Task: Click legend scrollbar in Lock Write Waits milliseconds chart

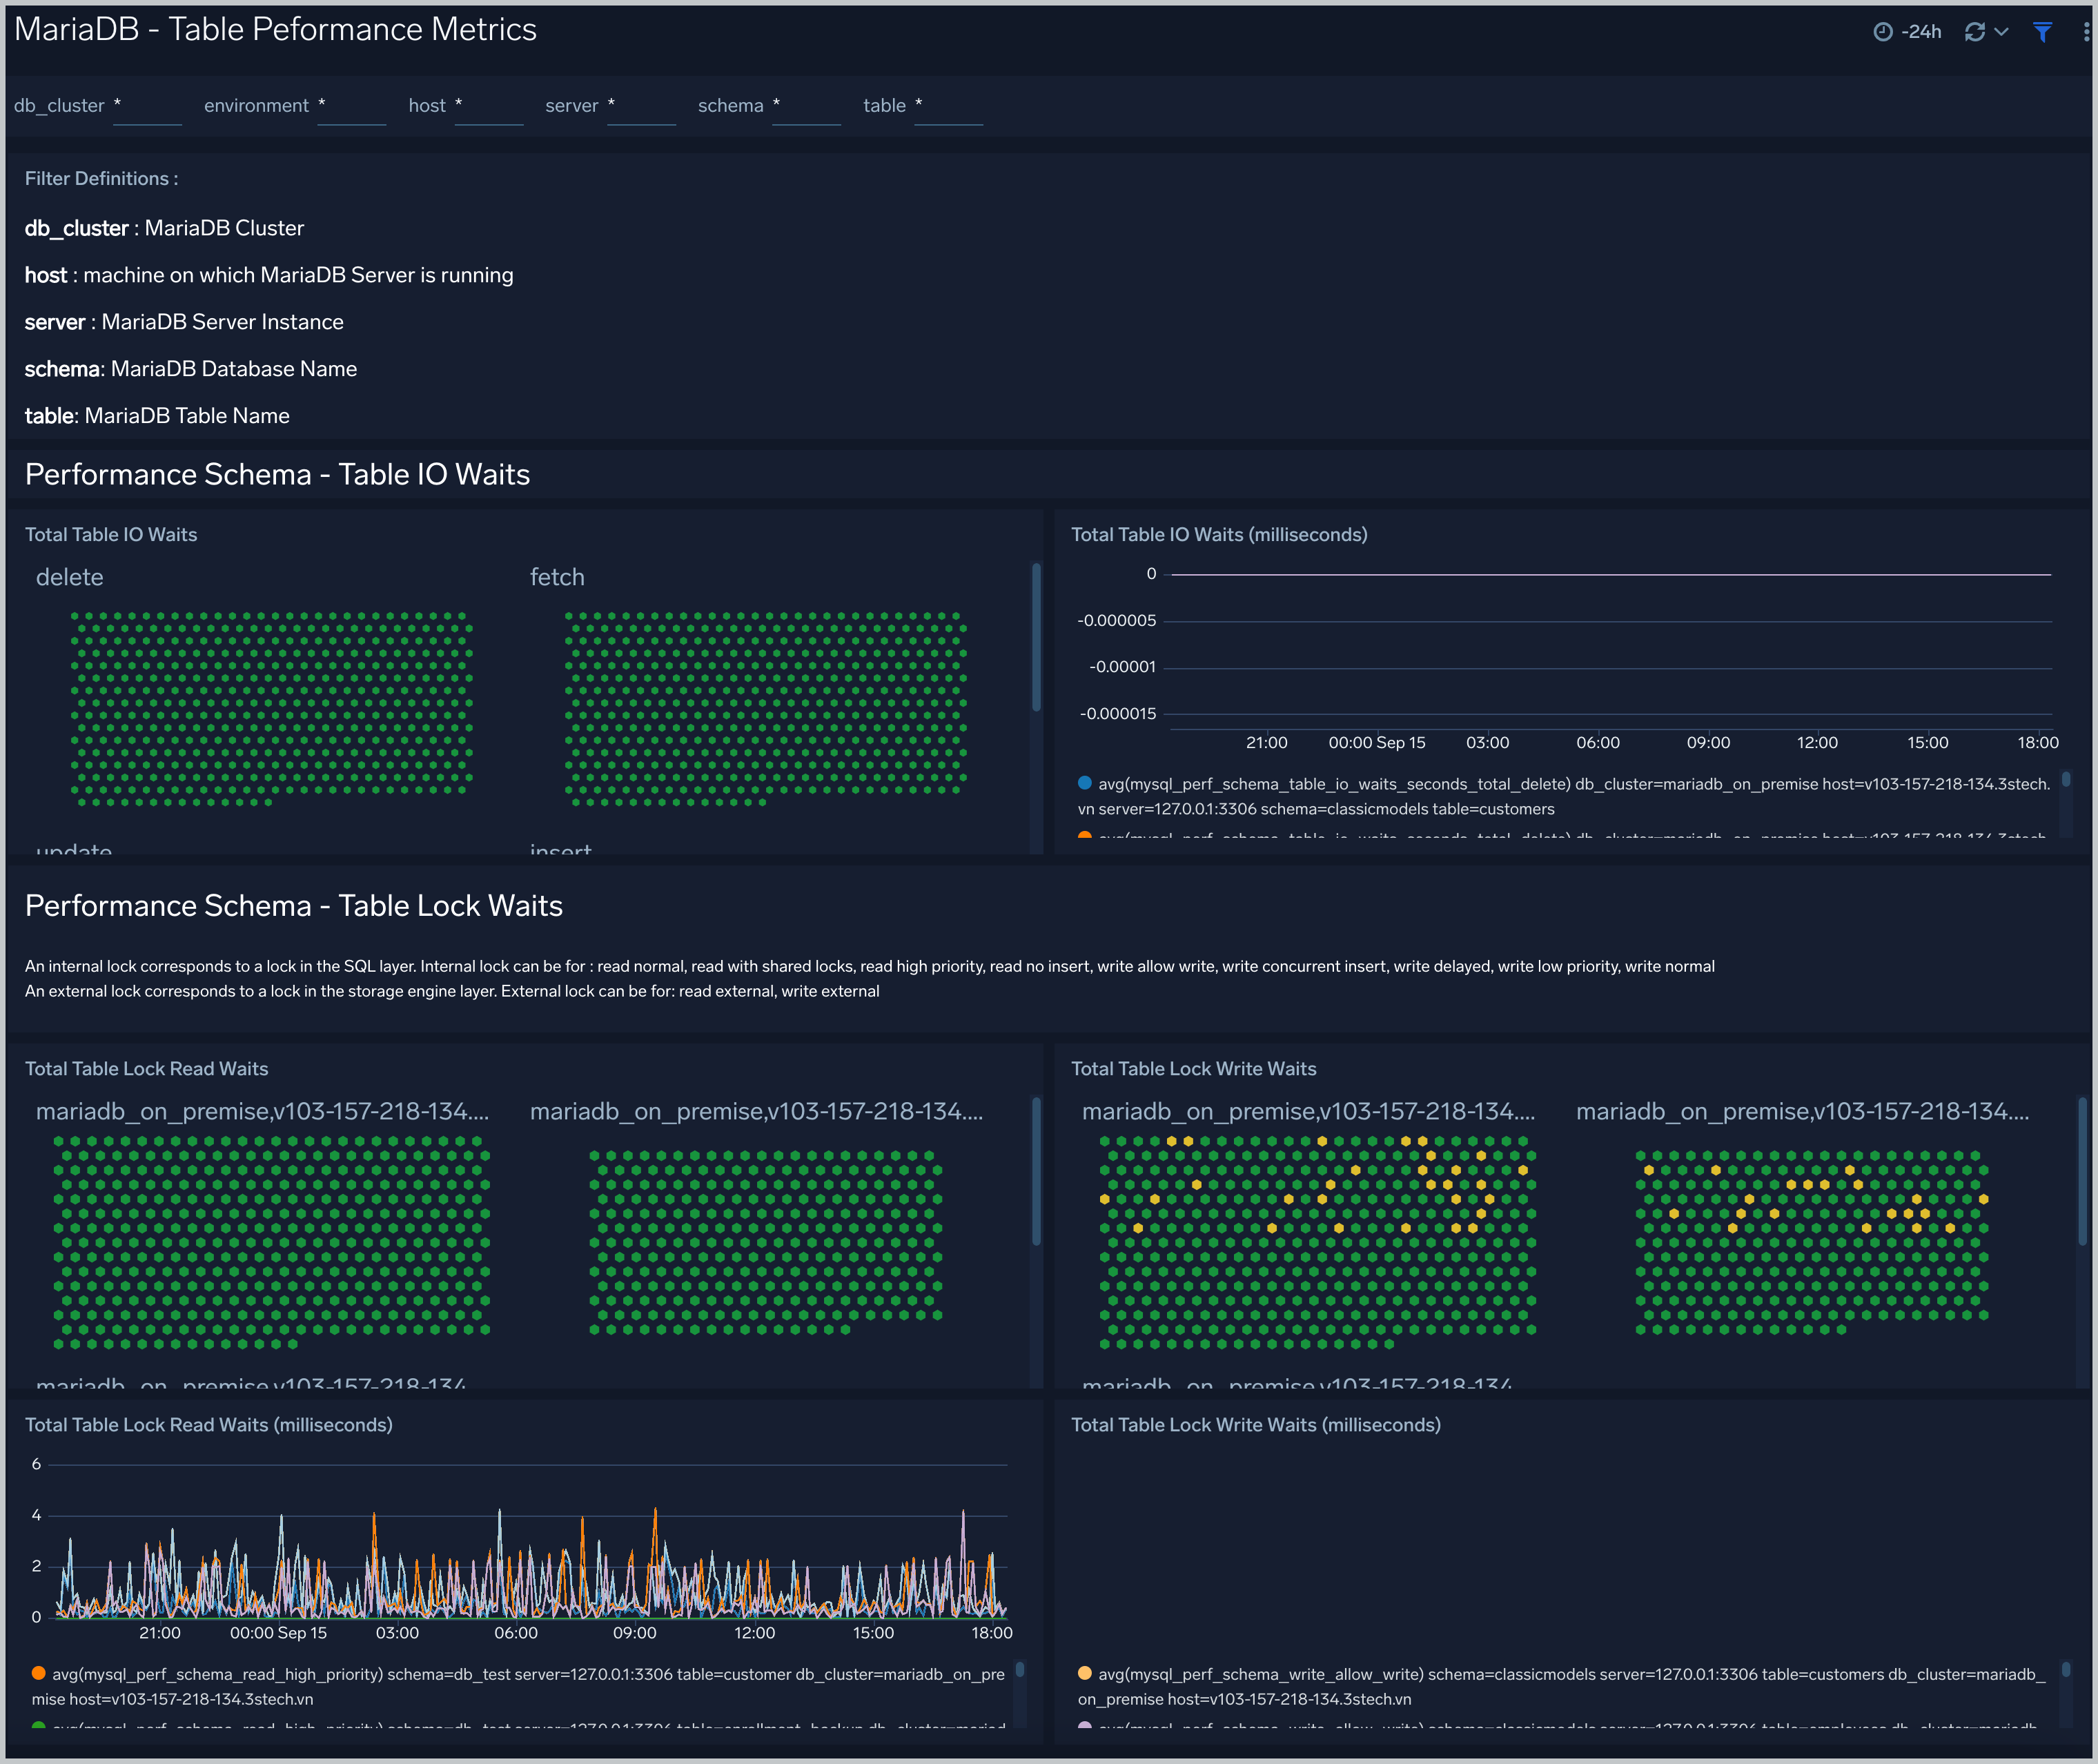Action: click(2066, 1669)
